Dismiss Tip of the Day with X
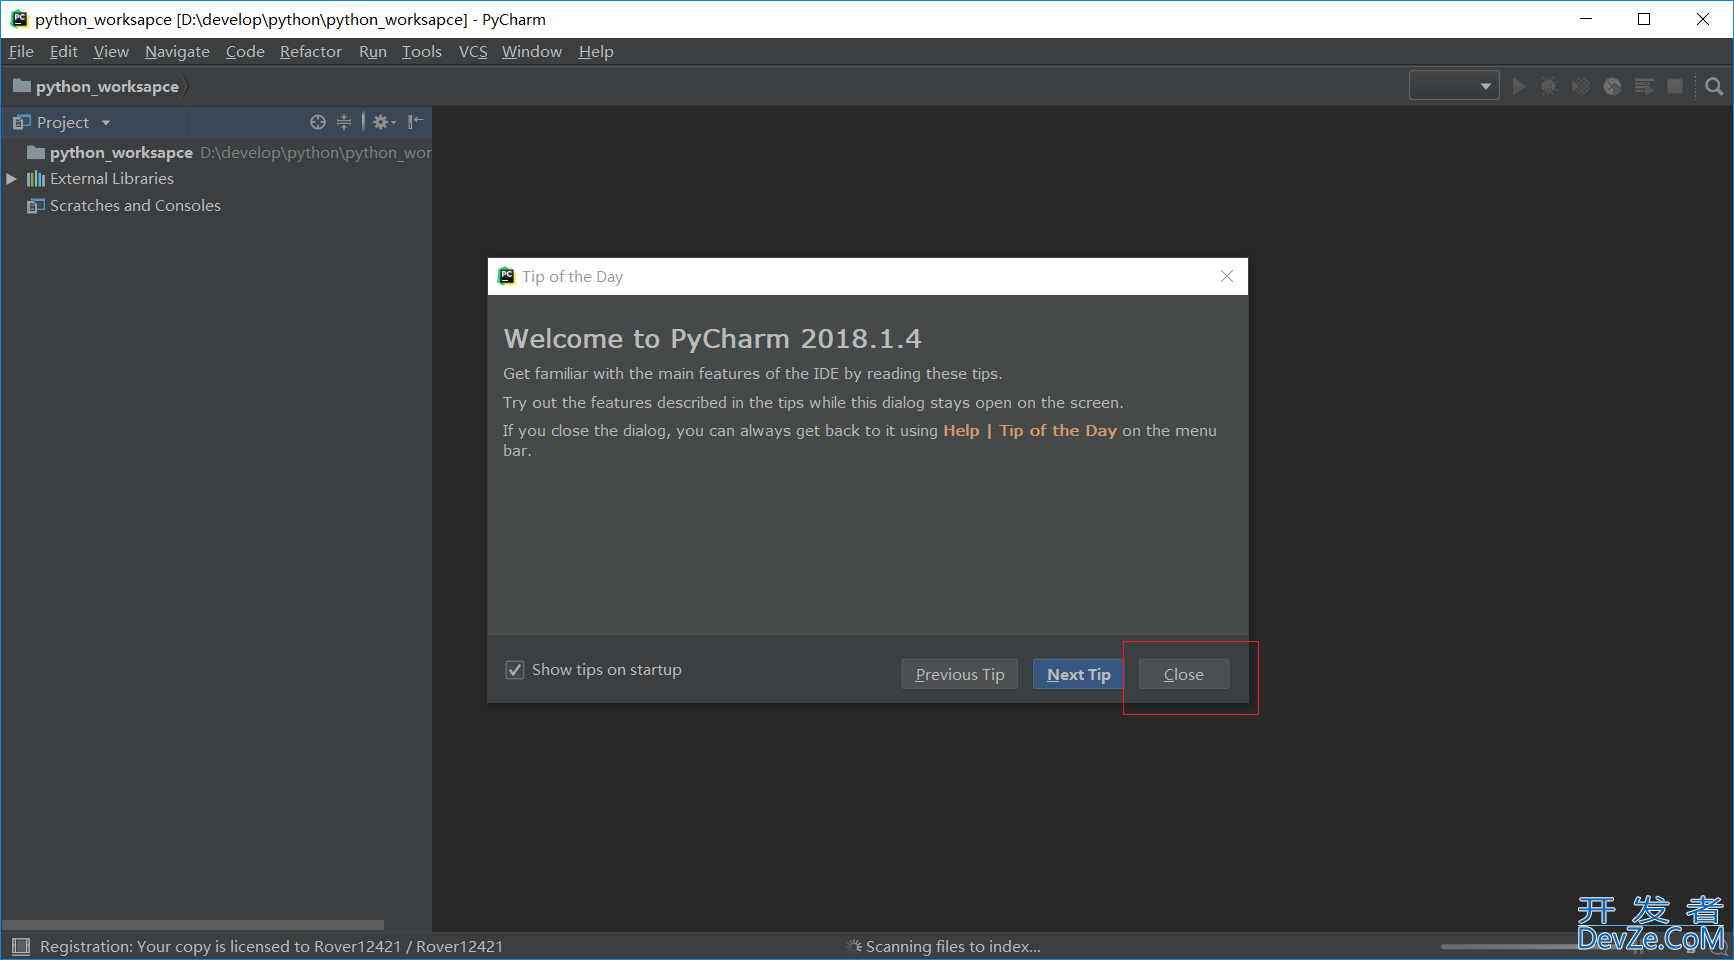This screenshot has height=960, width=1734. point(1227,276)
